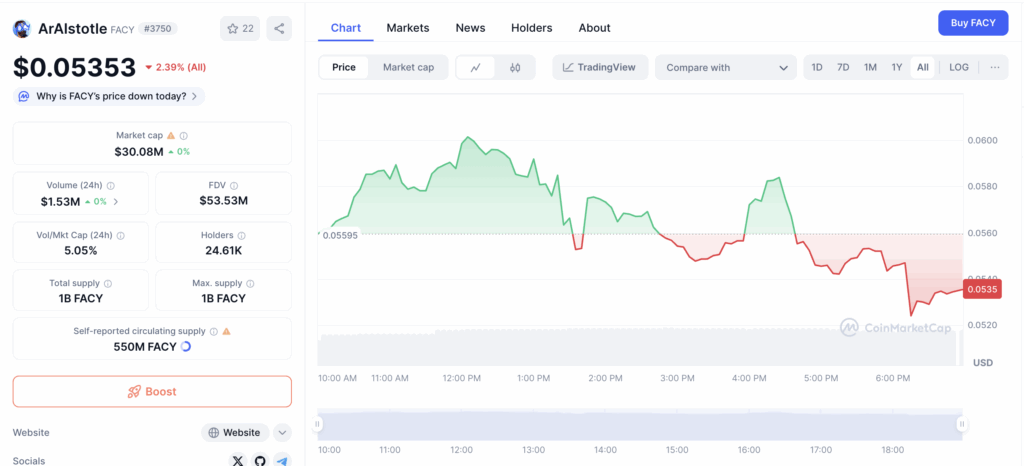Expand the Volume (24h) details arrow
The width and height of the screenshot is (1024, 466).
point(115,201)
